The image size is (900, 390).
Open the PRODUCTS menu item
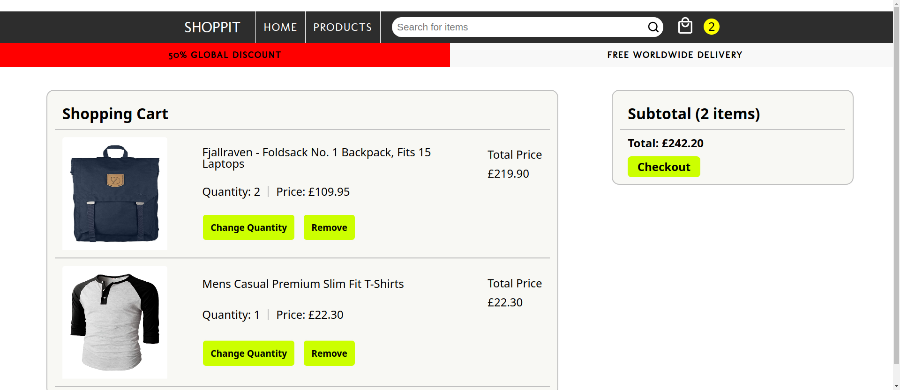[x=343, y=27]
